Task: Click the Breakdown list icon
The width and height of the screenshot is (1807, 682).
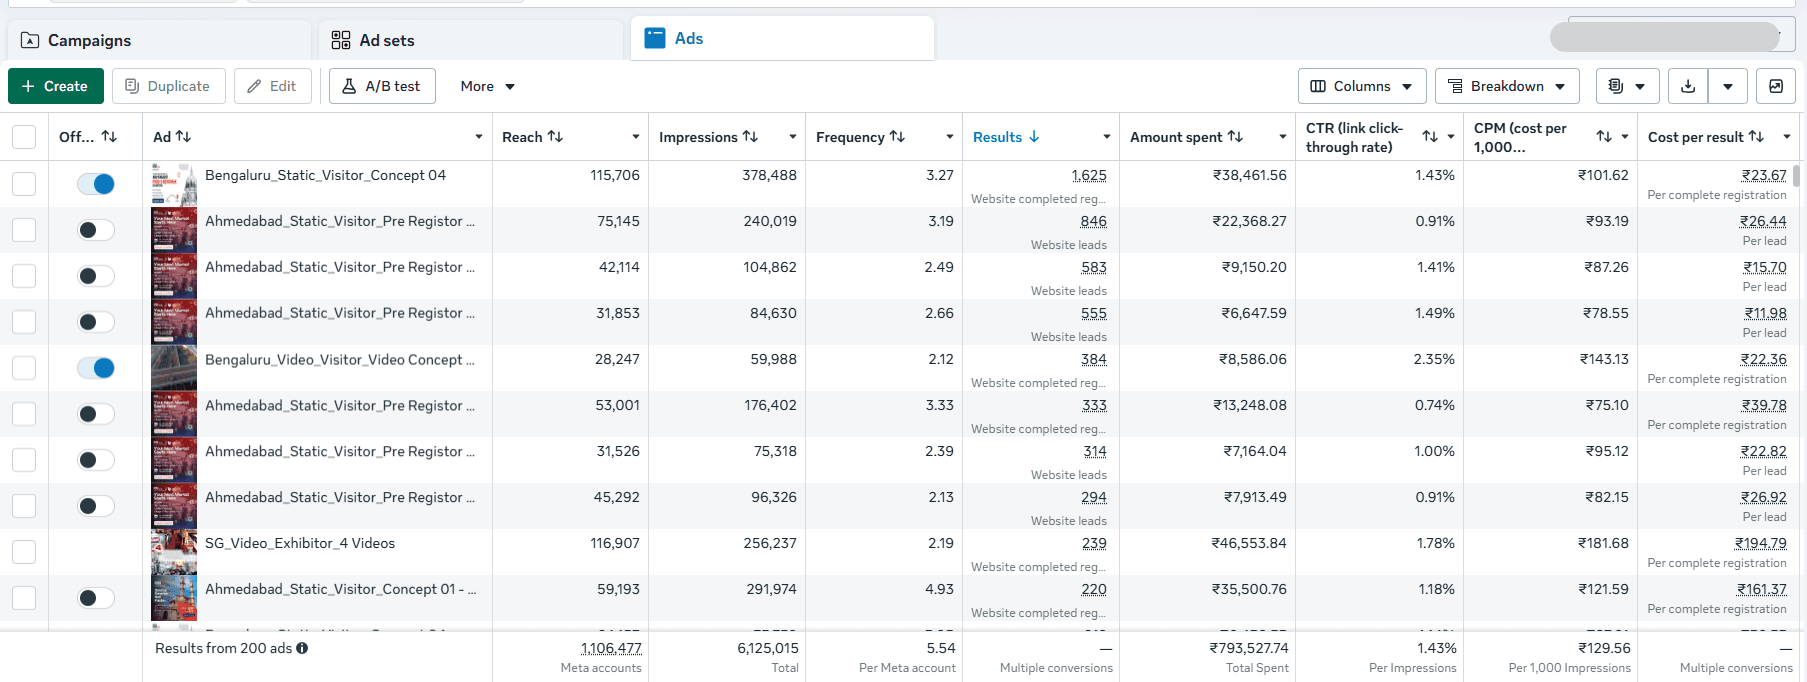Action: (1455, 86)
